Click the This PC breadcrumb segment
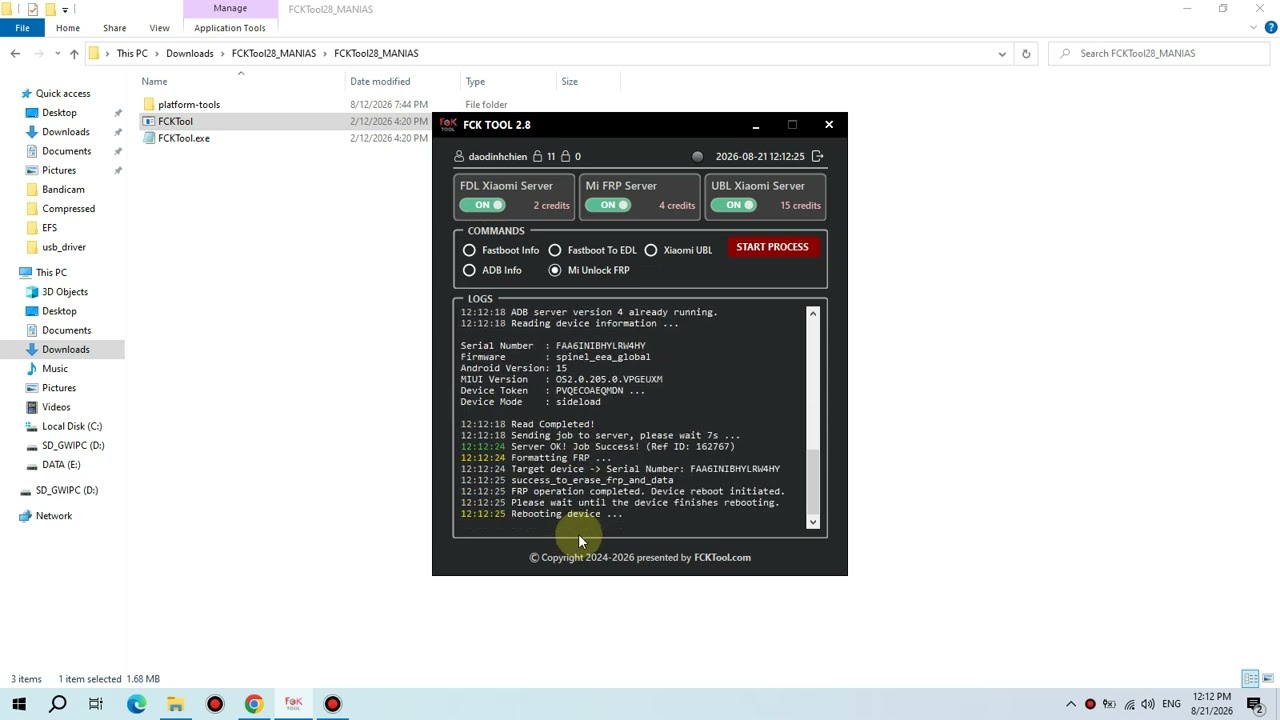 pyautogui.click(x=132, y=53)
